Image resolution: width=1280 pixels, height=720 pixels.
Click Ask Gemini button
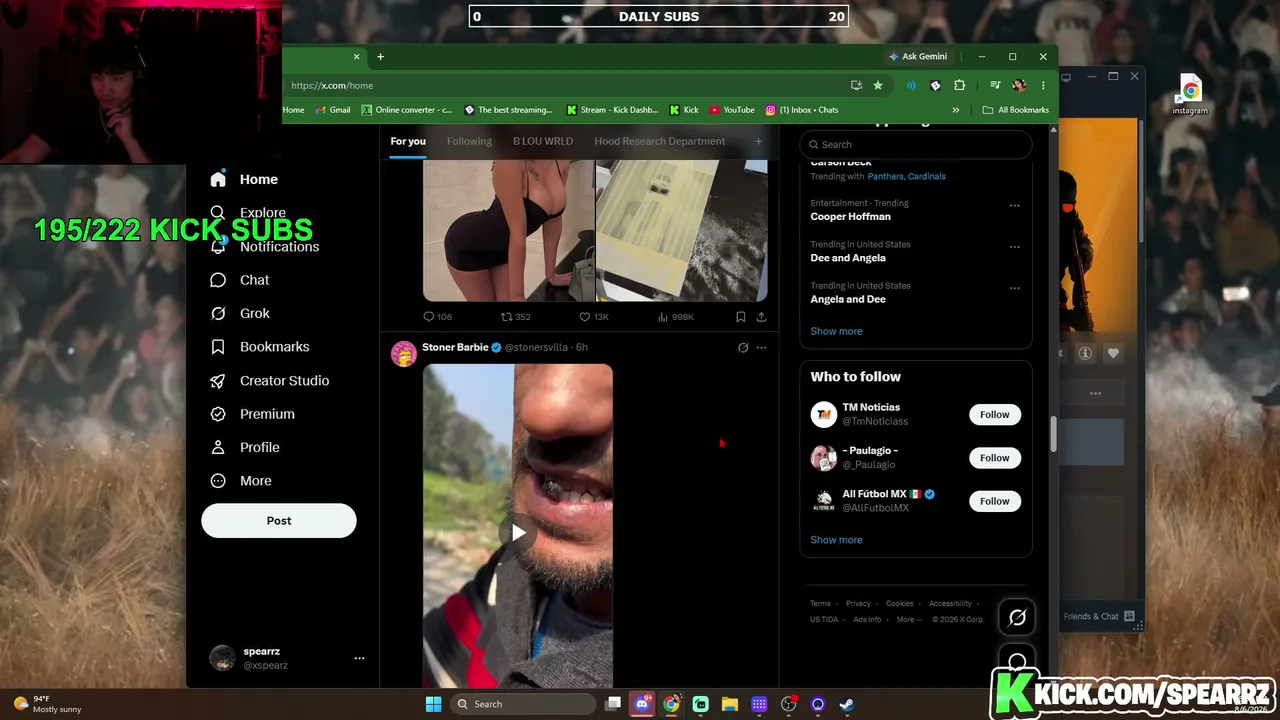point(917,57)
